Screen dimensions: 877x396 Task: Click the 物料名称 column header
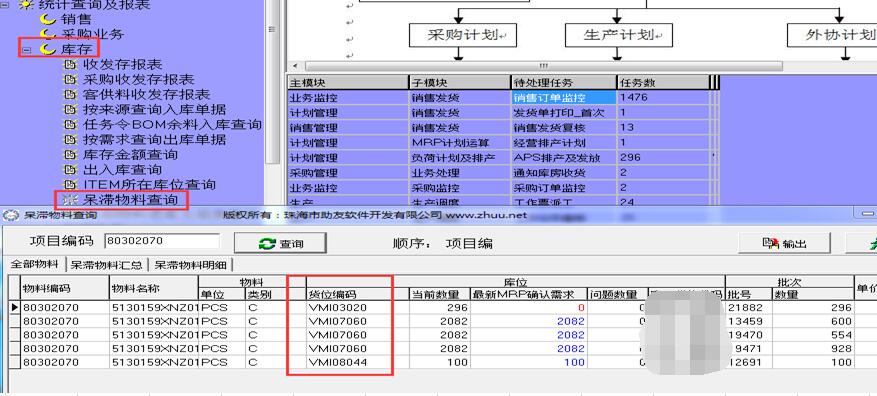tap(154, 288)
